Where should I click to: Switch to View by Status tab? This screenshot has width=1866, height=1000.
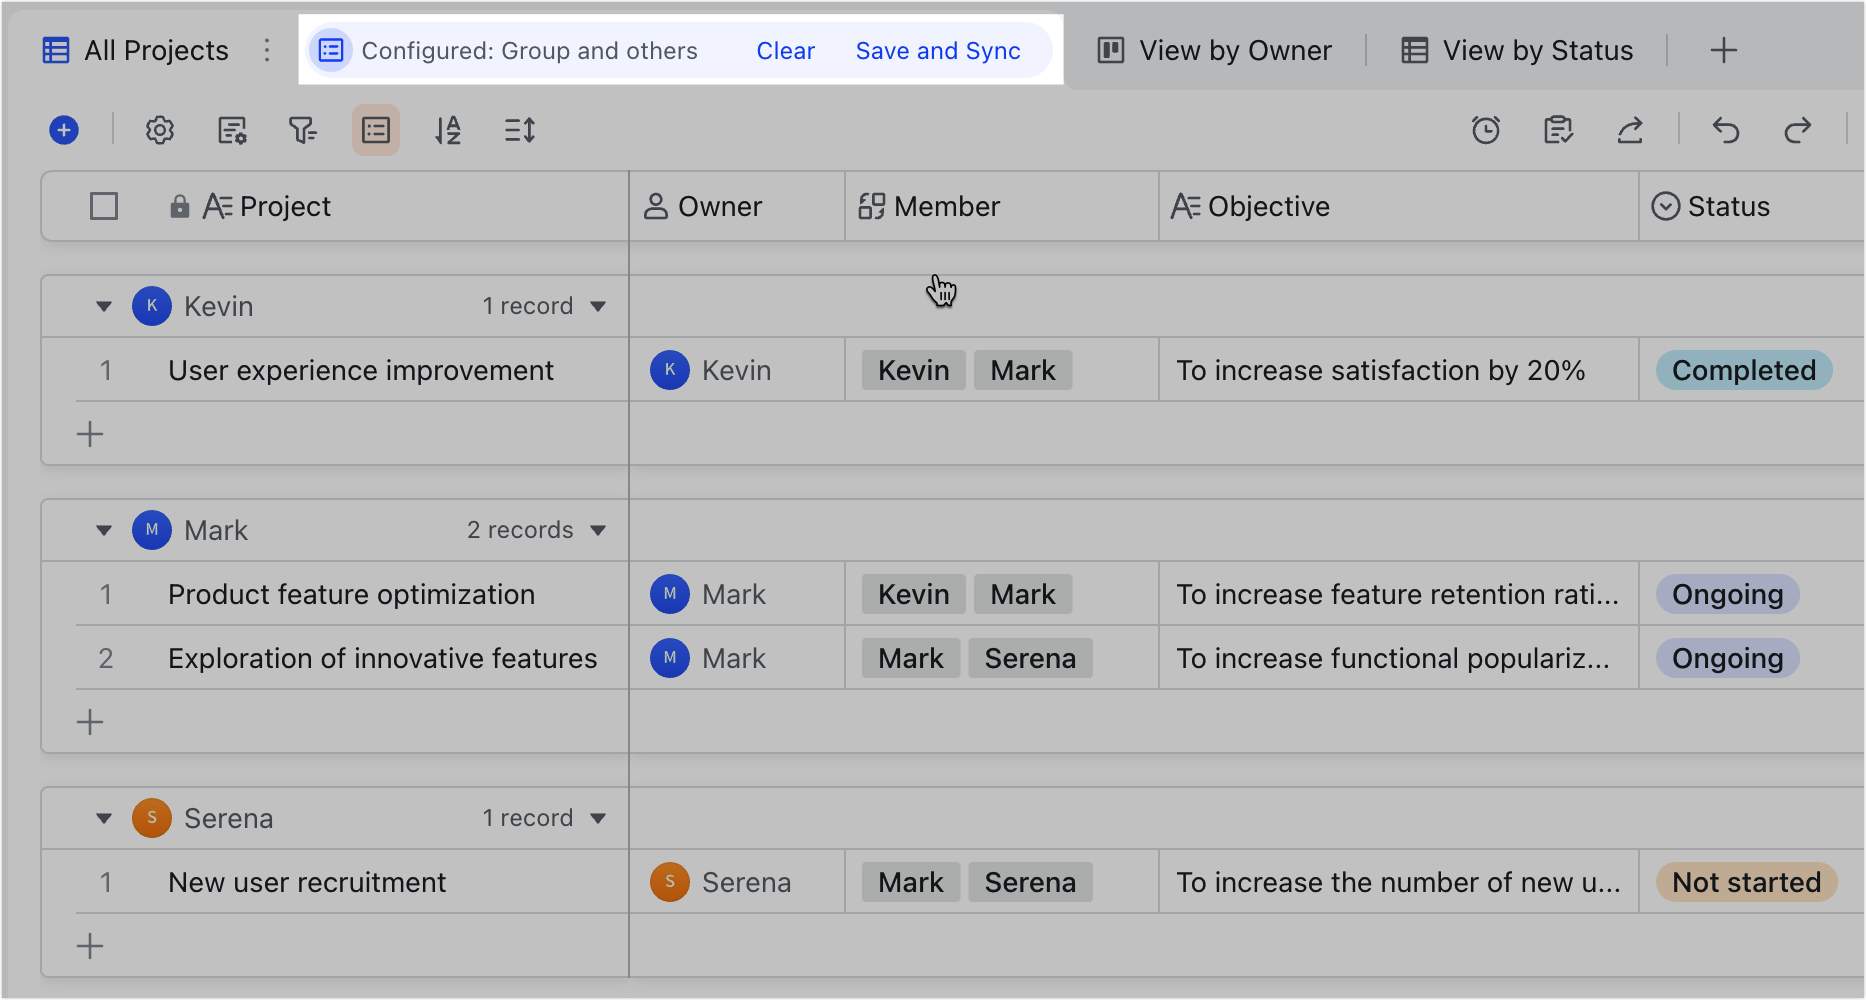pos(1517,50)
